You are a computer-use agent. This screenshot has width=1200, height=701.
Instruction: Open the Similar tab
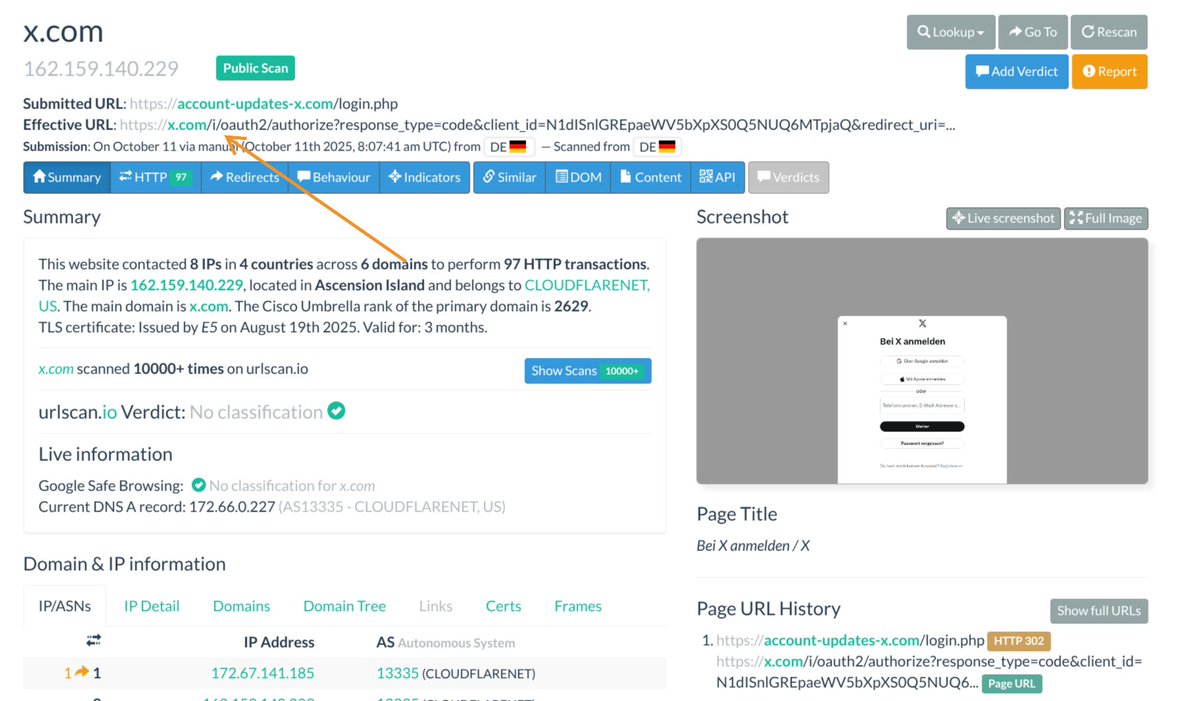point(509,177)
